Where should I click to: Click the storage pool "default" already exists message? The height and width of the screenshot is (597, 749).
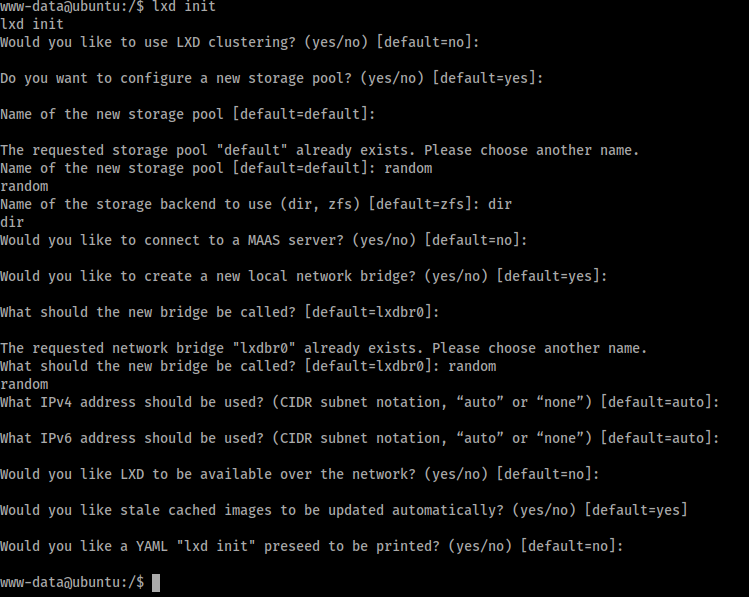[x=320, y=150]
